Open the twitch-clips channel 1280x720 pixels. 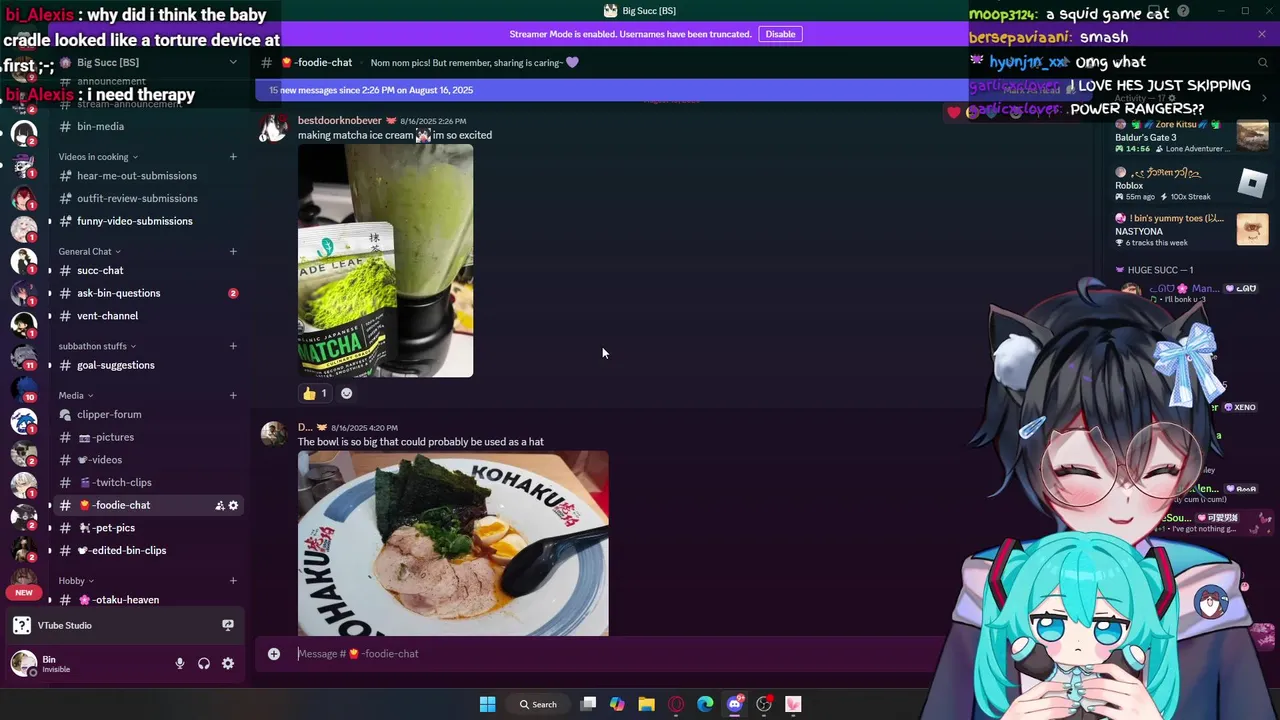point(147,483)
